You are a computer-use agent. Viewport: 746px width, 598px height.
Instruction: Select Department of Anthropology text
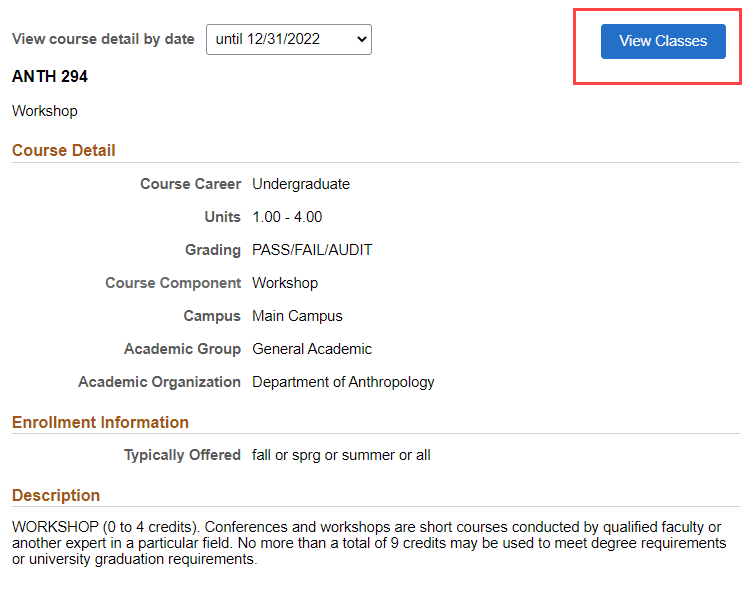pos(343,382)
